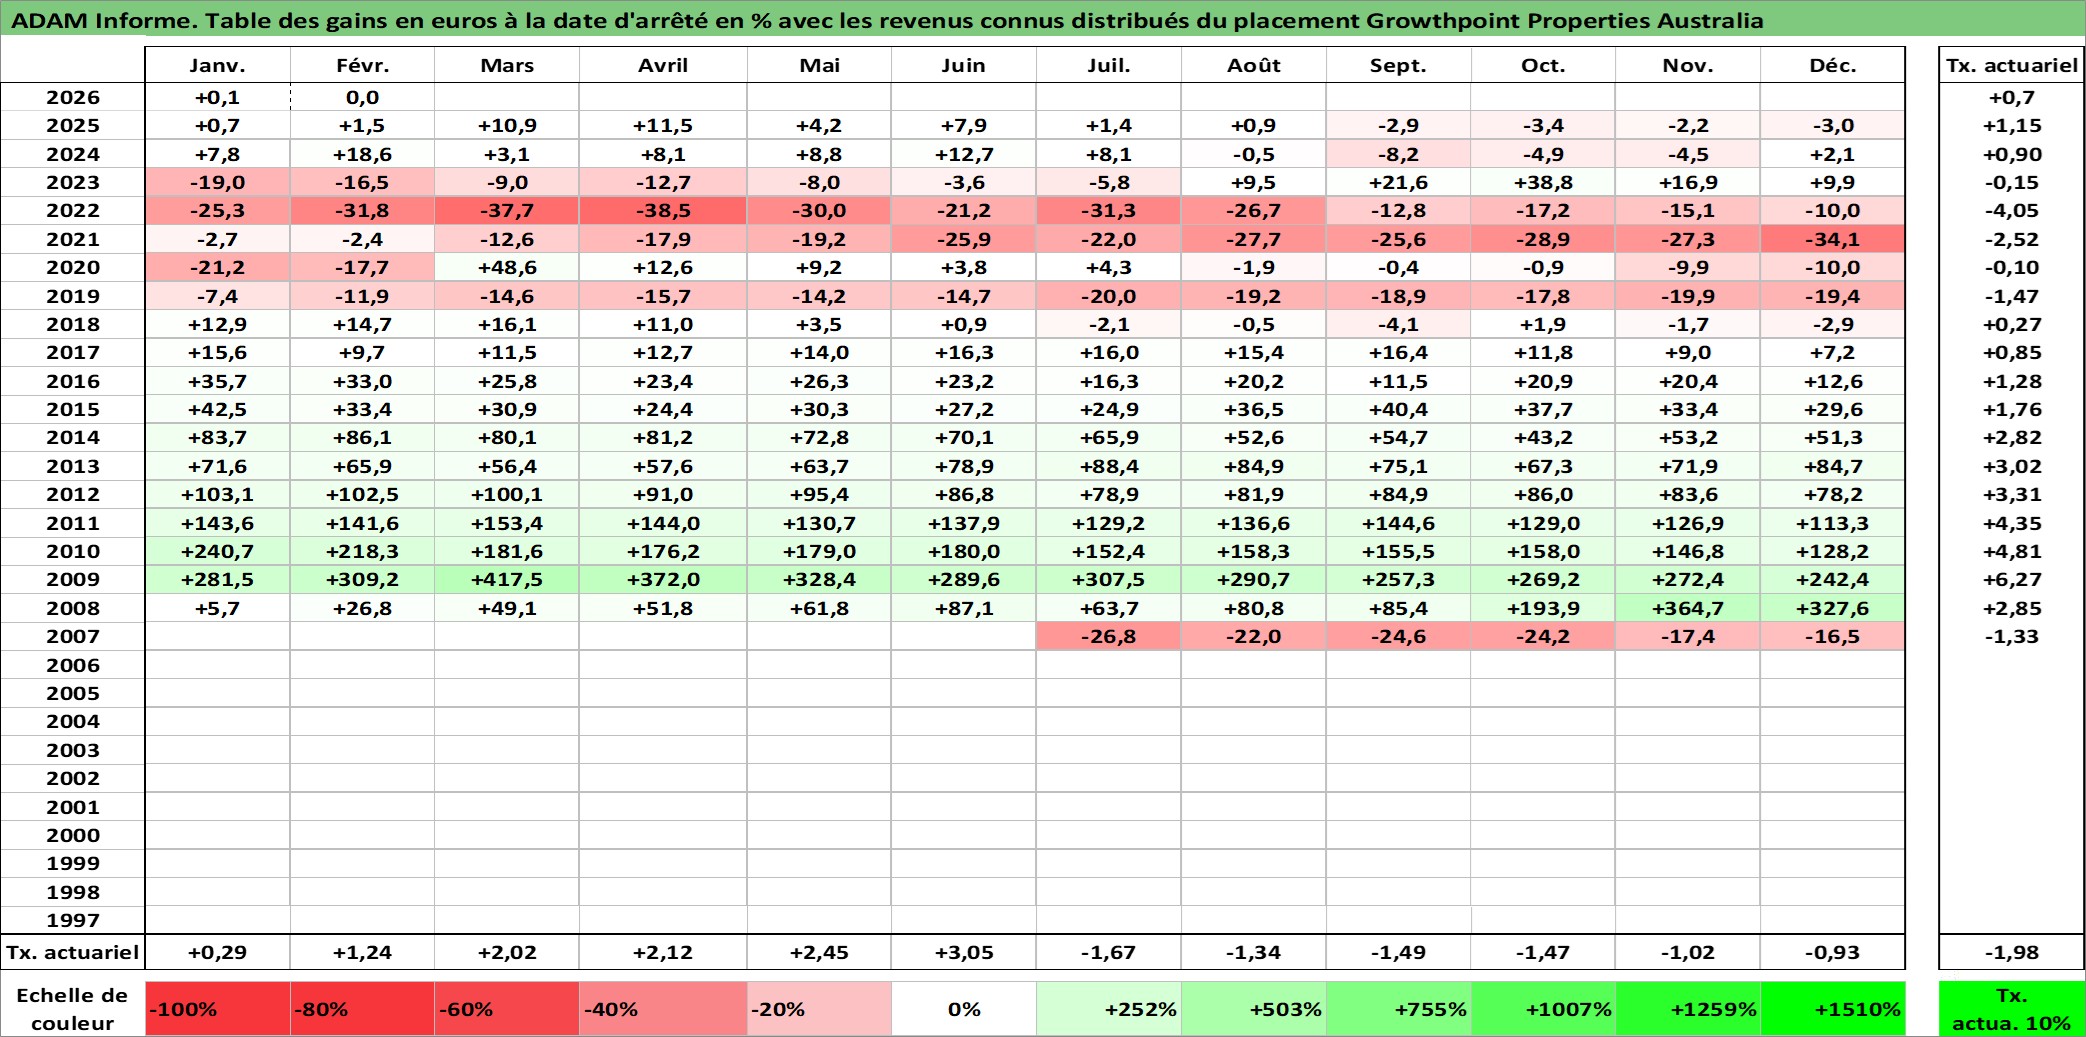
Task: Select cell -16,5 in 2007 Déc.
Action: pyautogui.click(x=1833, y=636)
